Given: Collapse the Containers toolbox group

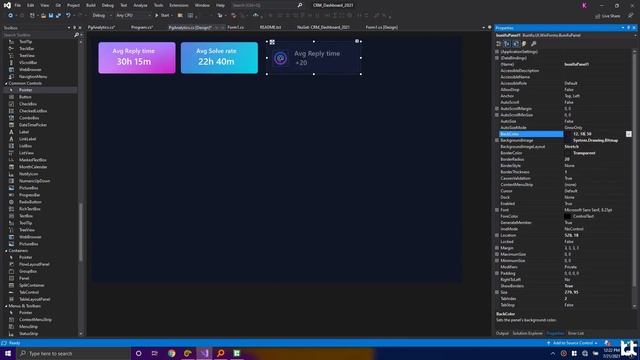Looking at the screenshot, I should coord(6,251).
